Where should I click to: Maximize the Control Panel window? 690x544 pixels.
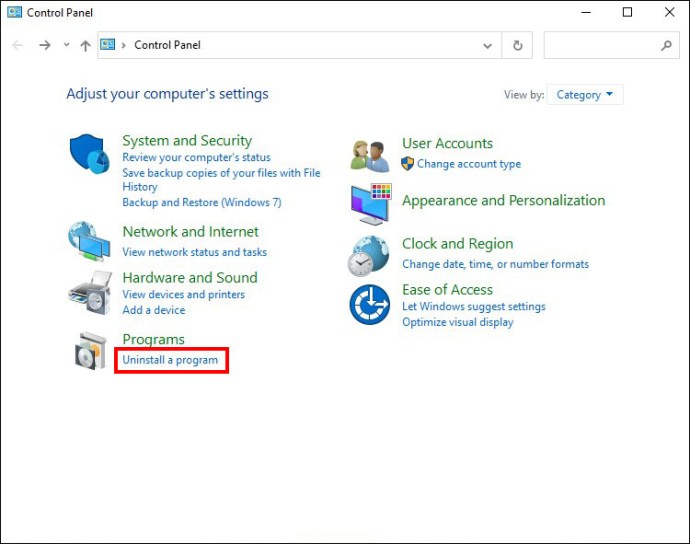coord(628,12)
